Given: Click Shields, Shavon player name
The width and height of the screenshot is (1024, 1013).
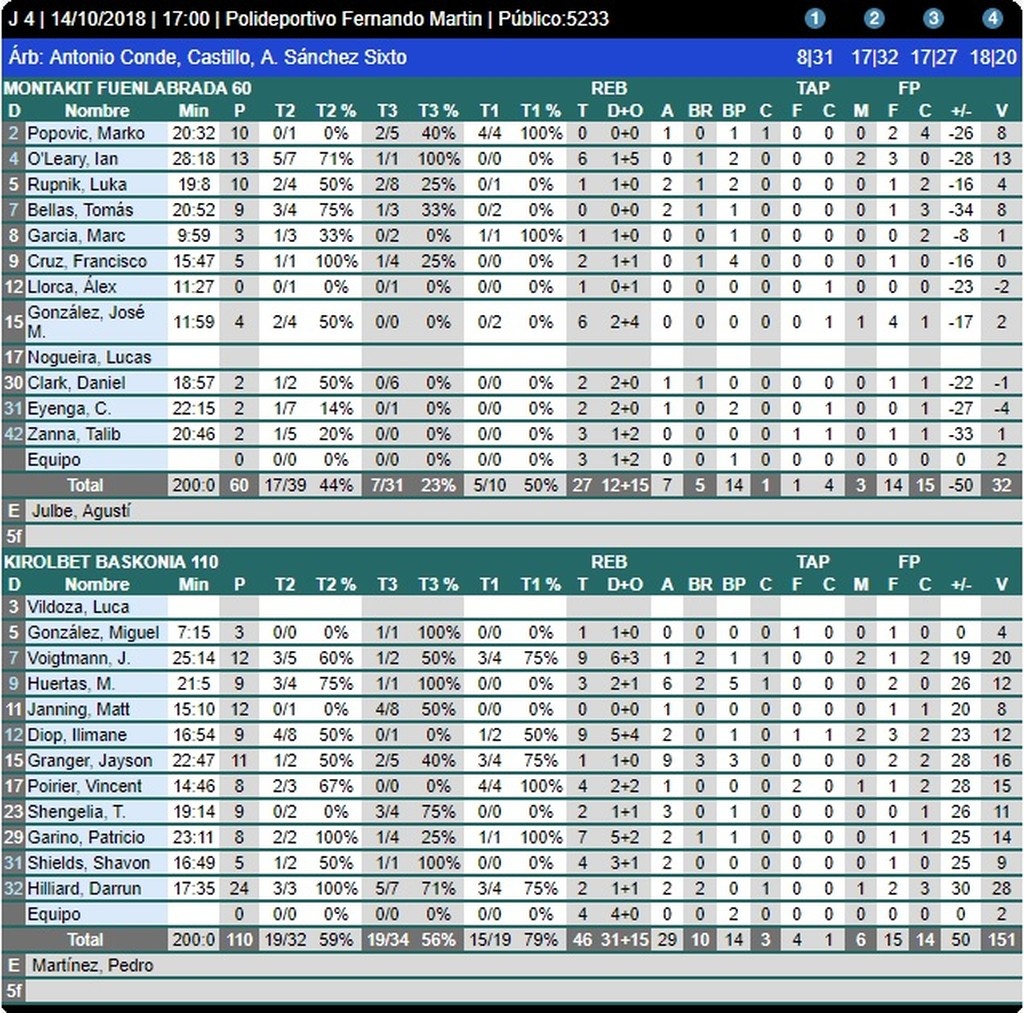Looking at the screenshot, I should point(88,863).
